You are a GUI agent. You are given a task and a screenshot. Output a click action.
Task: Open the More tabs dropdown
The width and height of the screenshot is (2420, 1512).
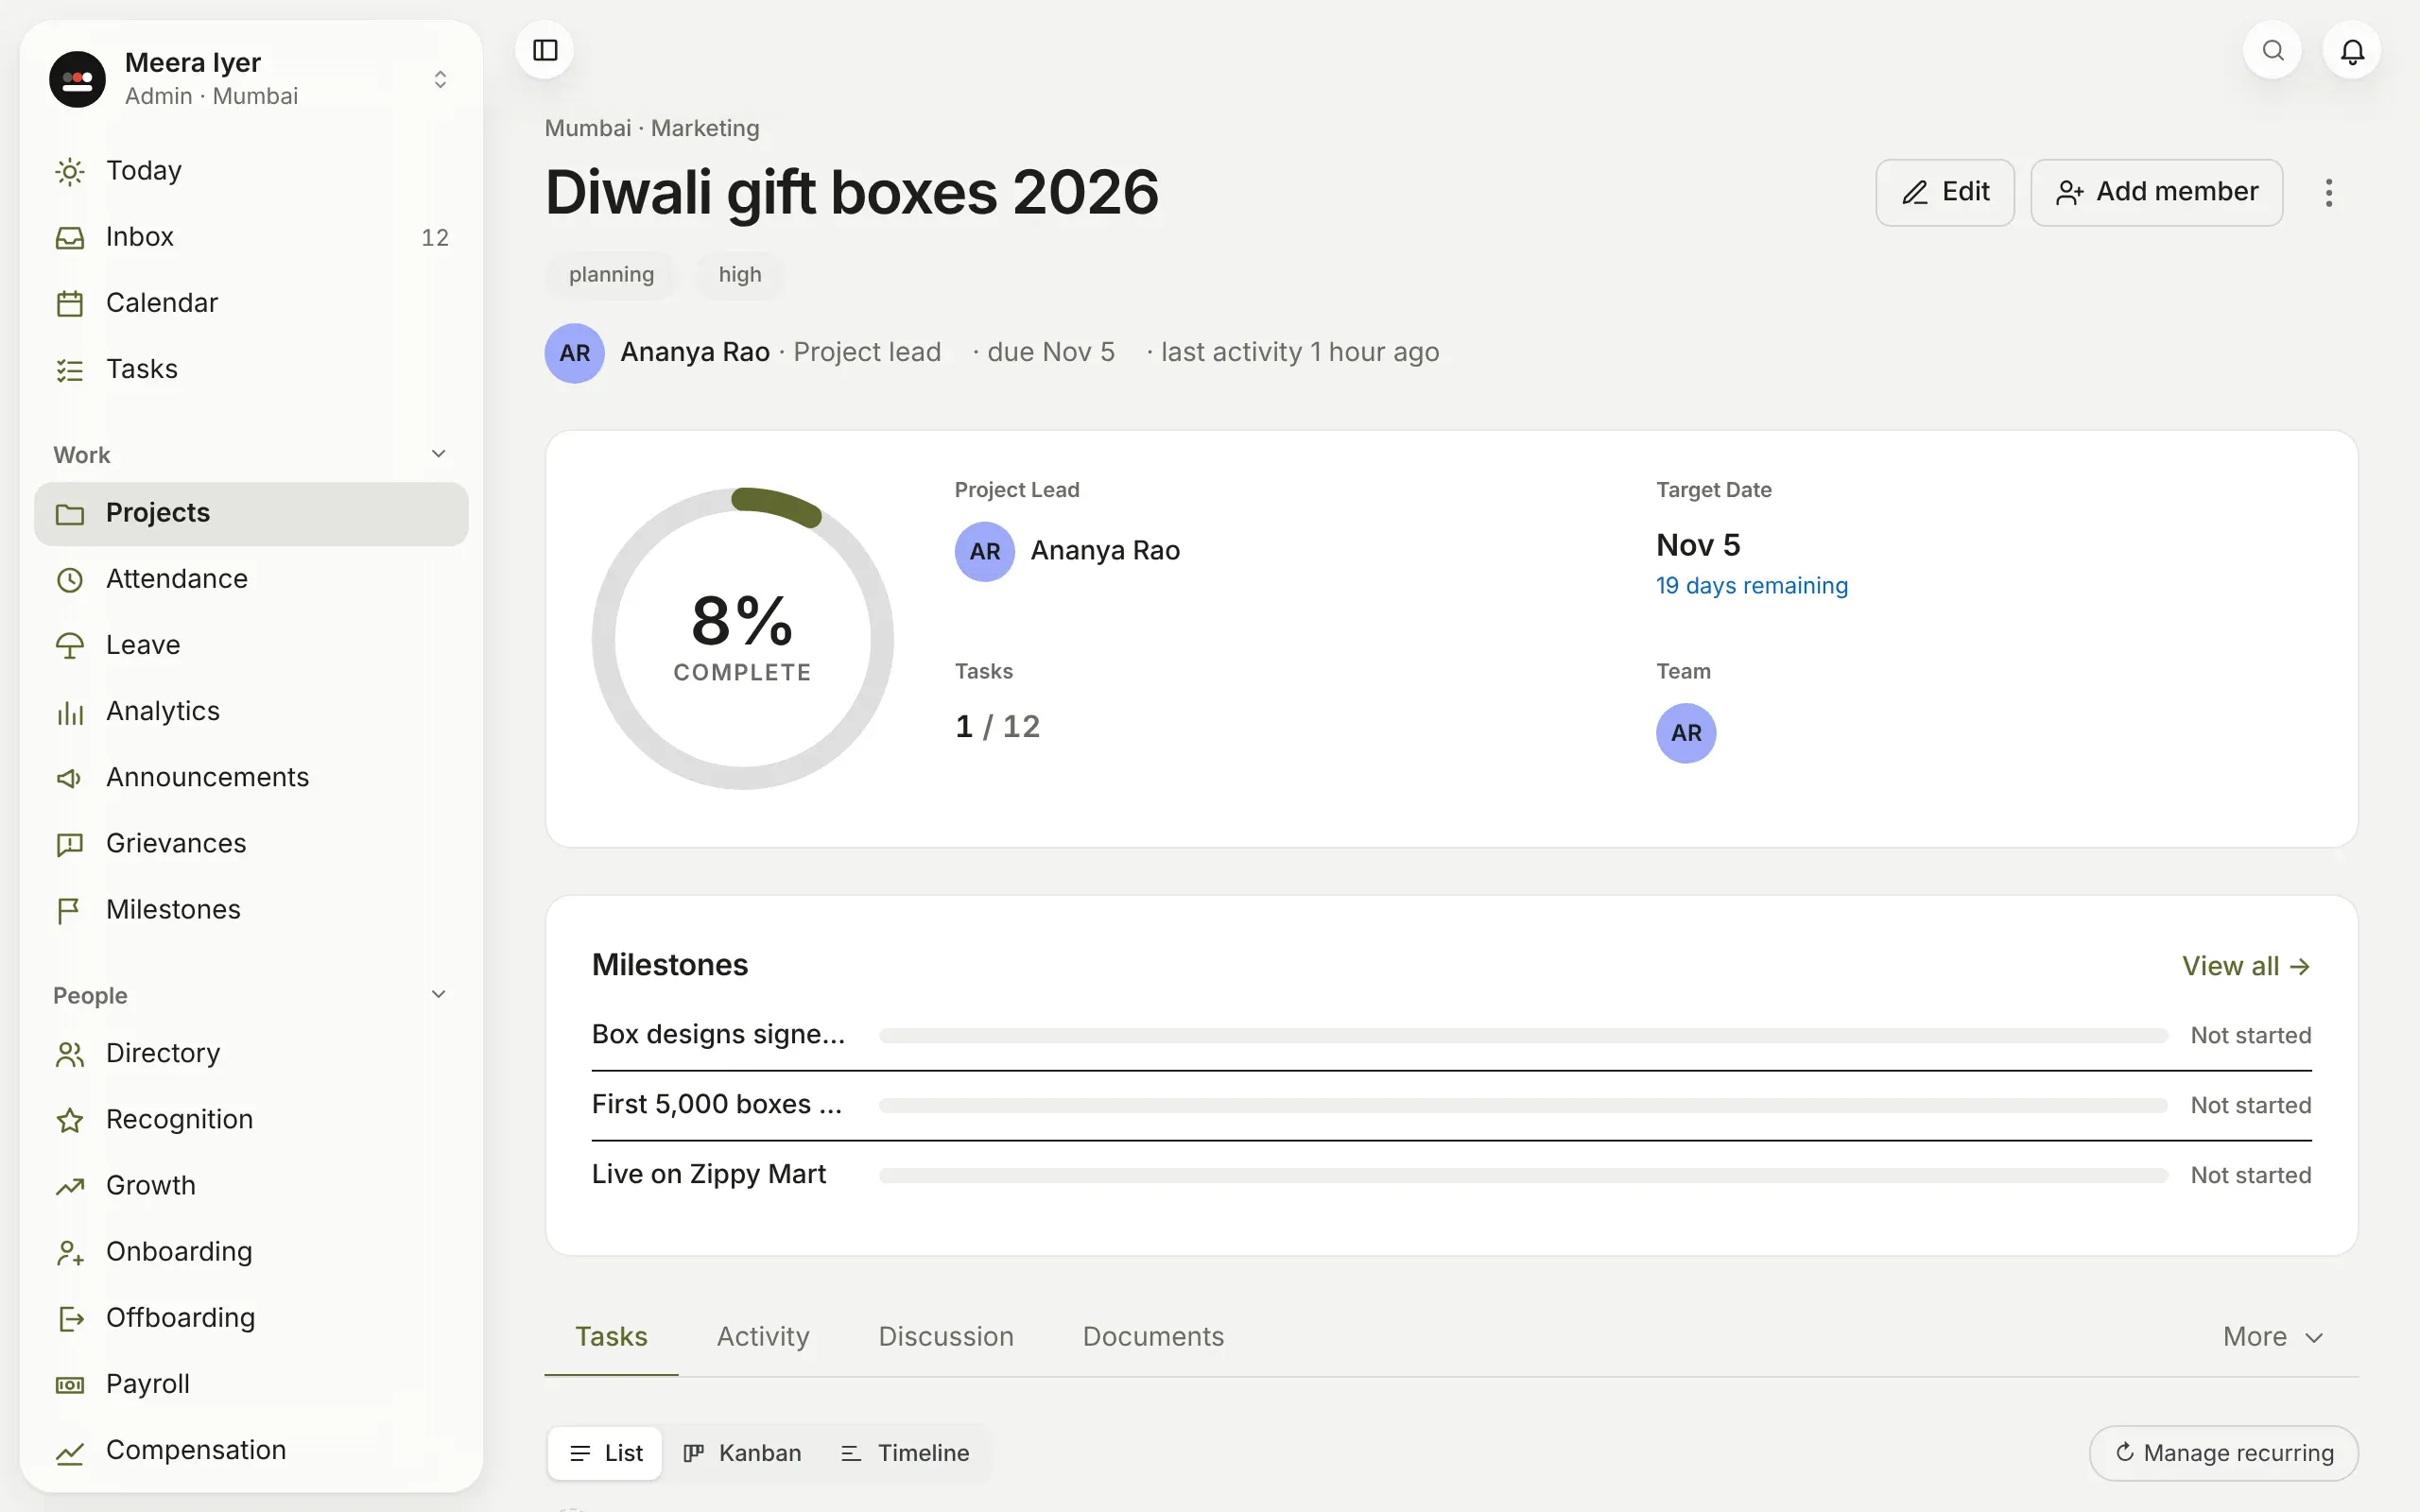click(2272, 1337)
